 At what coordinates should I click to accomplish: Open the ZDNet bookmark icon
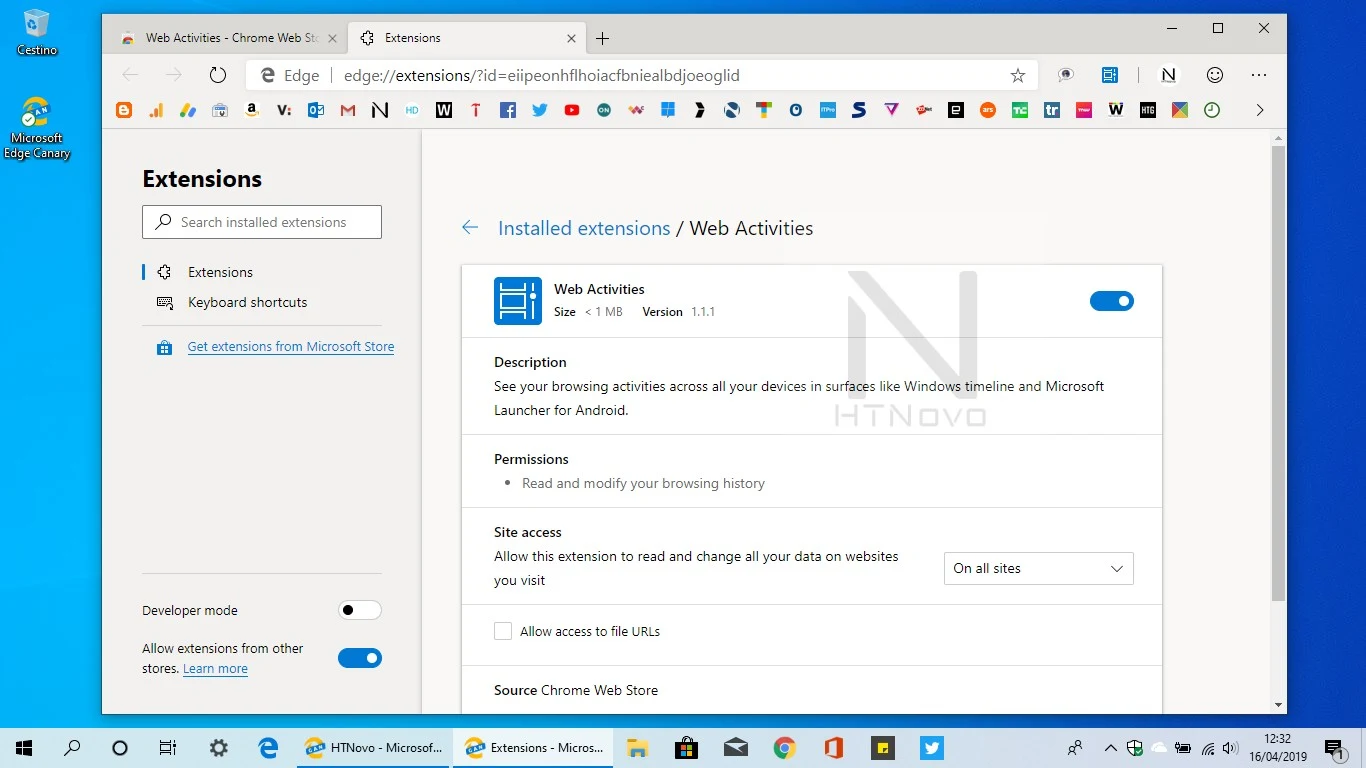click(x=924, y=111)
